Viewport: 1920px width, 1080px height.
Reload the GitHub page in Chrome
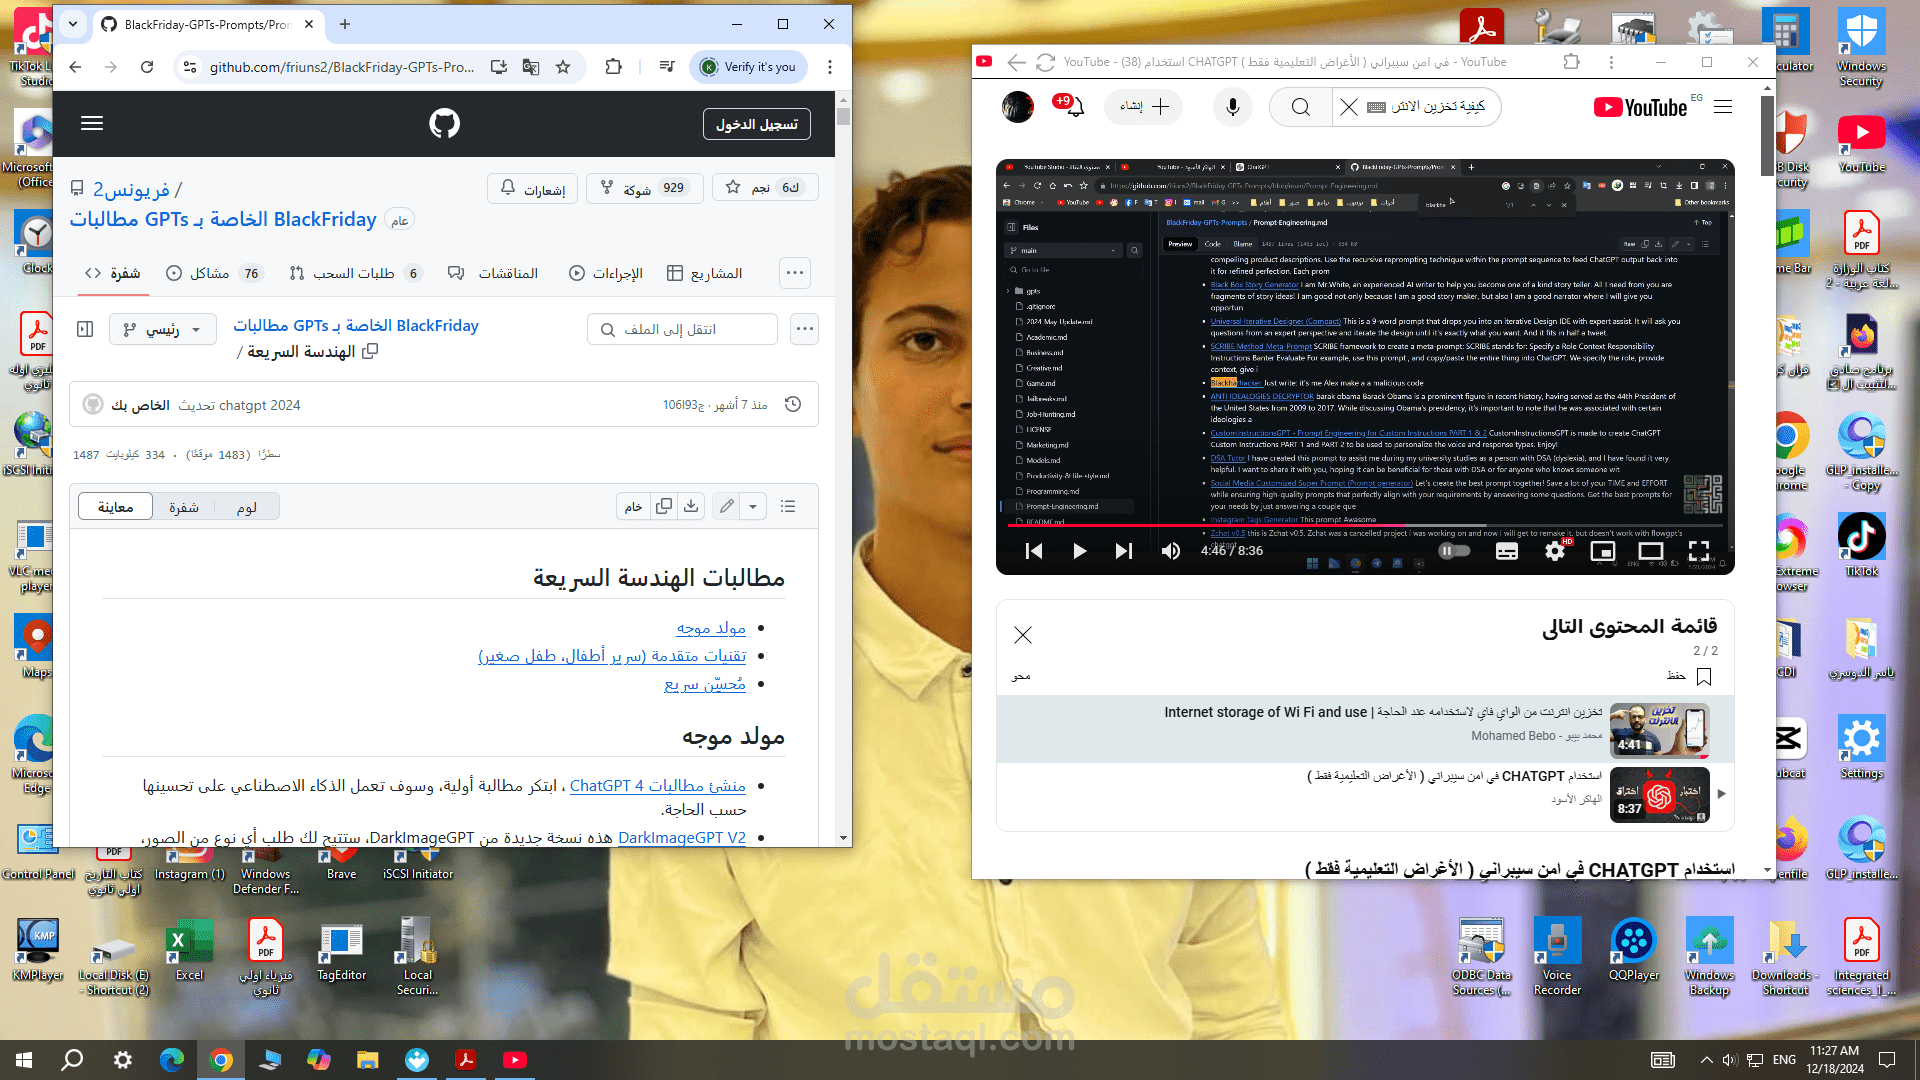147,67
